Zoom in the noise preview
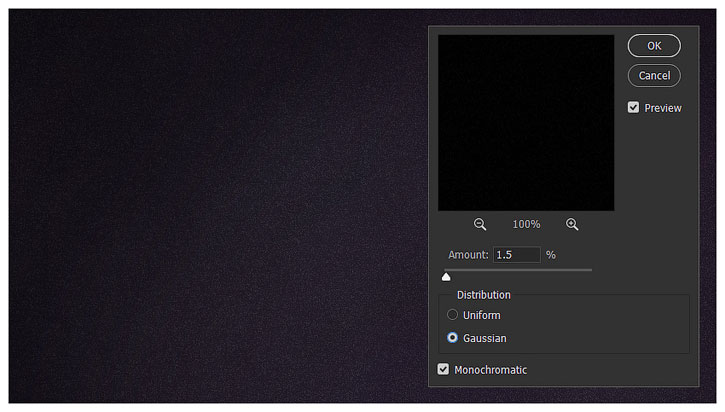This screenshot has height=412, width=725. [x=572, y=225]
